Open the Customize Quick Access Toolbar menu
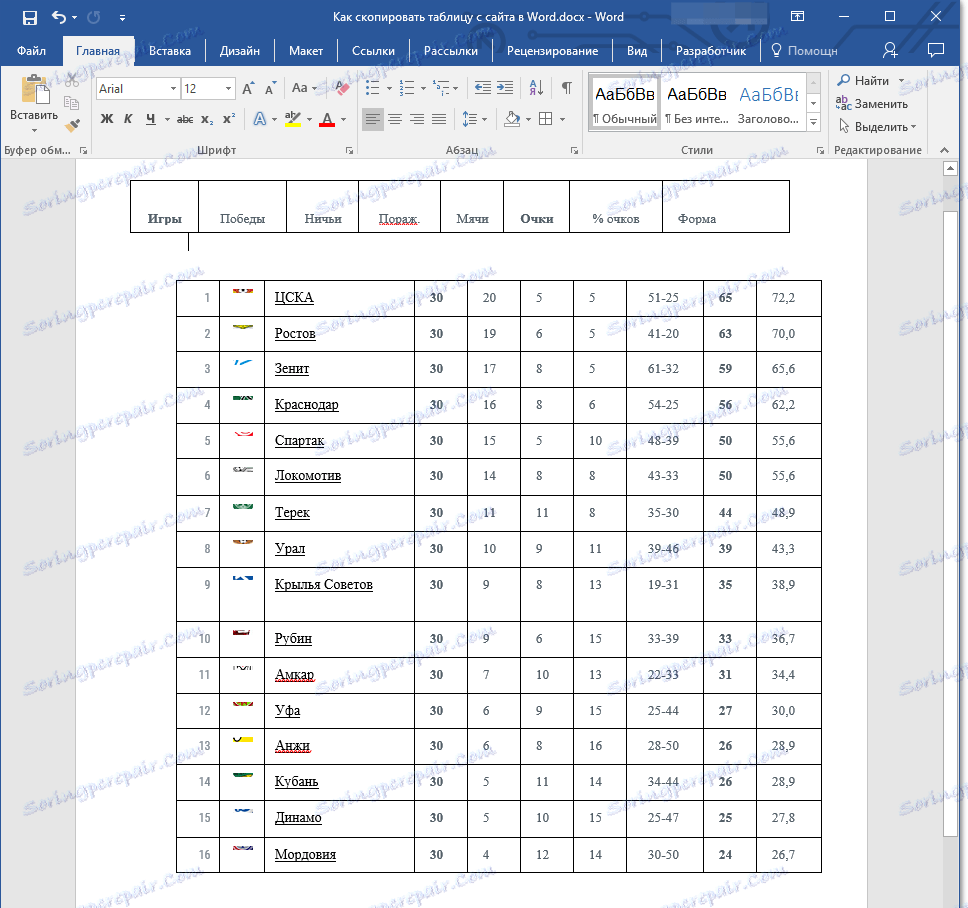This screenshot has height=908, width=968. (x=122, y=18)
